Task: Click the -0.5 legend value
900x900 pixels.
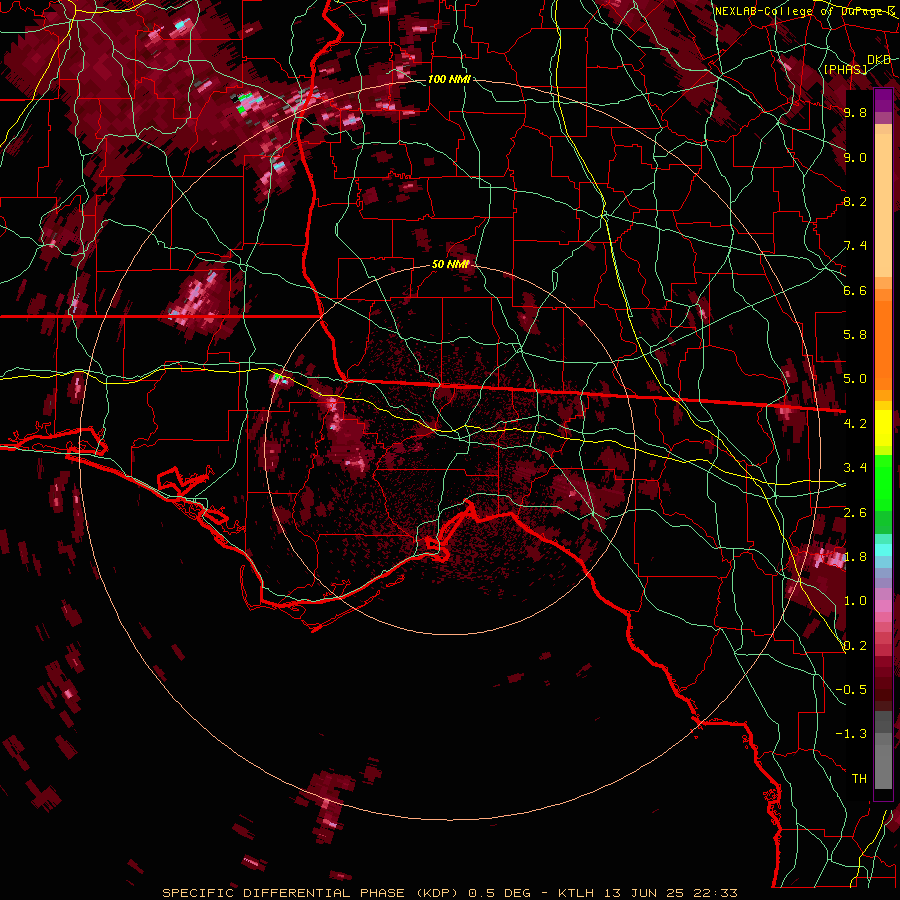Action: [851, 690]
